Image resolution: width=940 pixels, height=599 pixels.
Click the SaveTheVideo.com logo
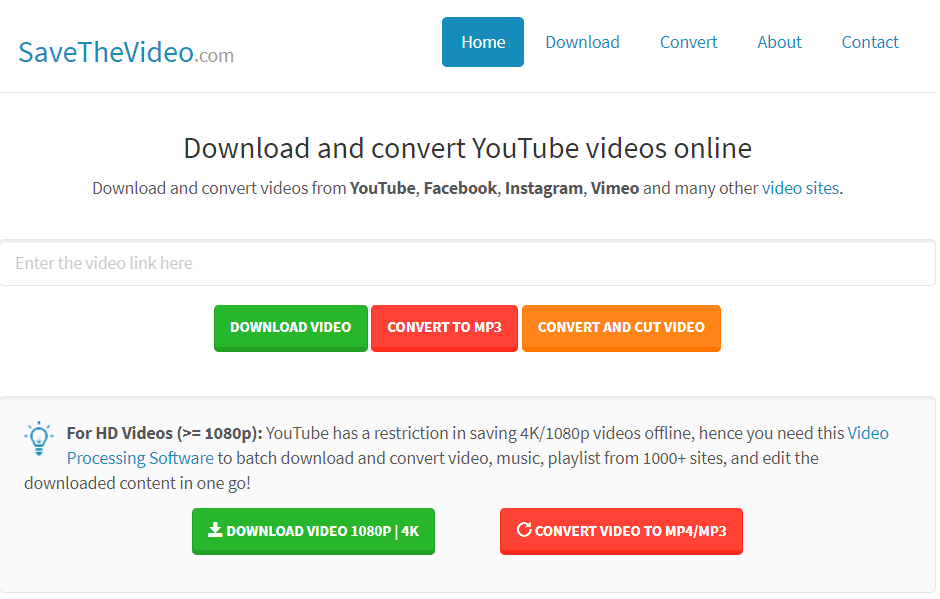coord(126,52)
